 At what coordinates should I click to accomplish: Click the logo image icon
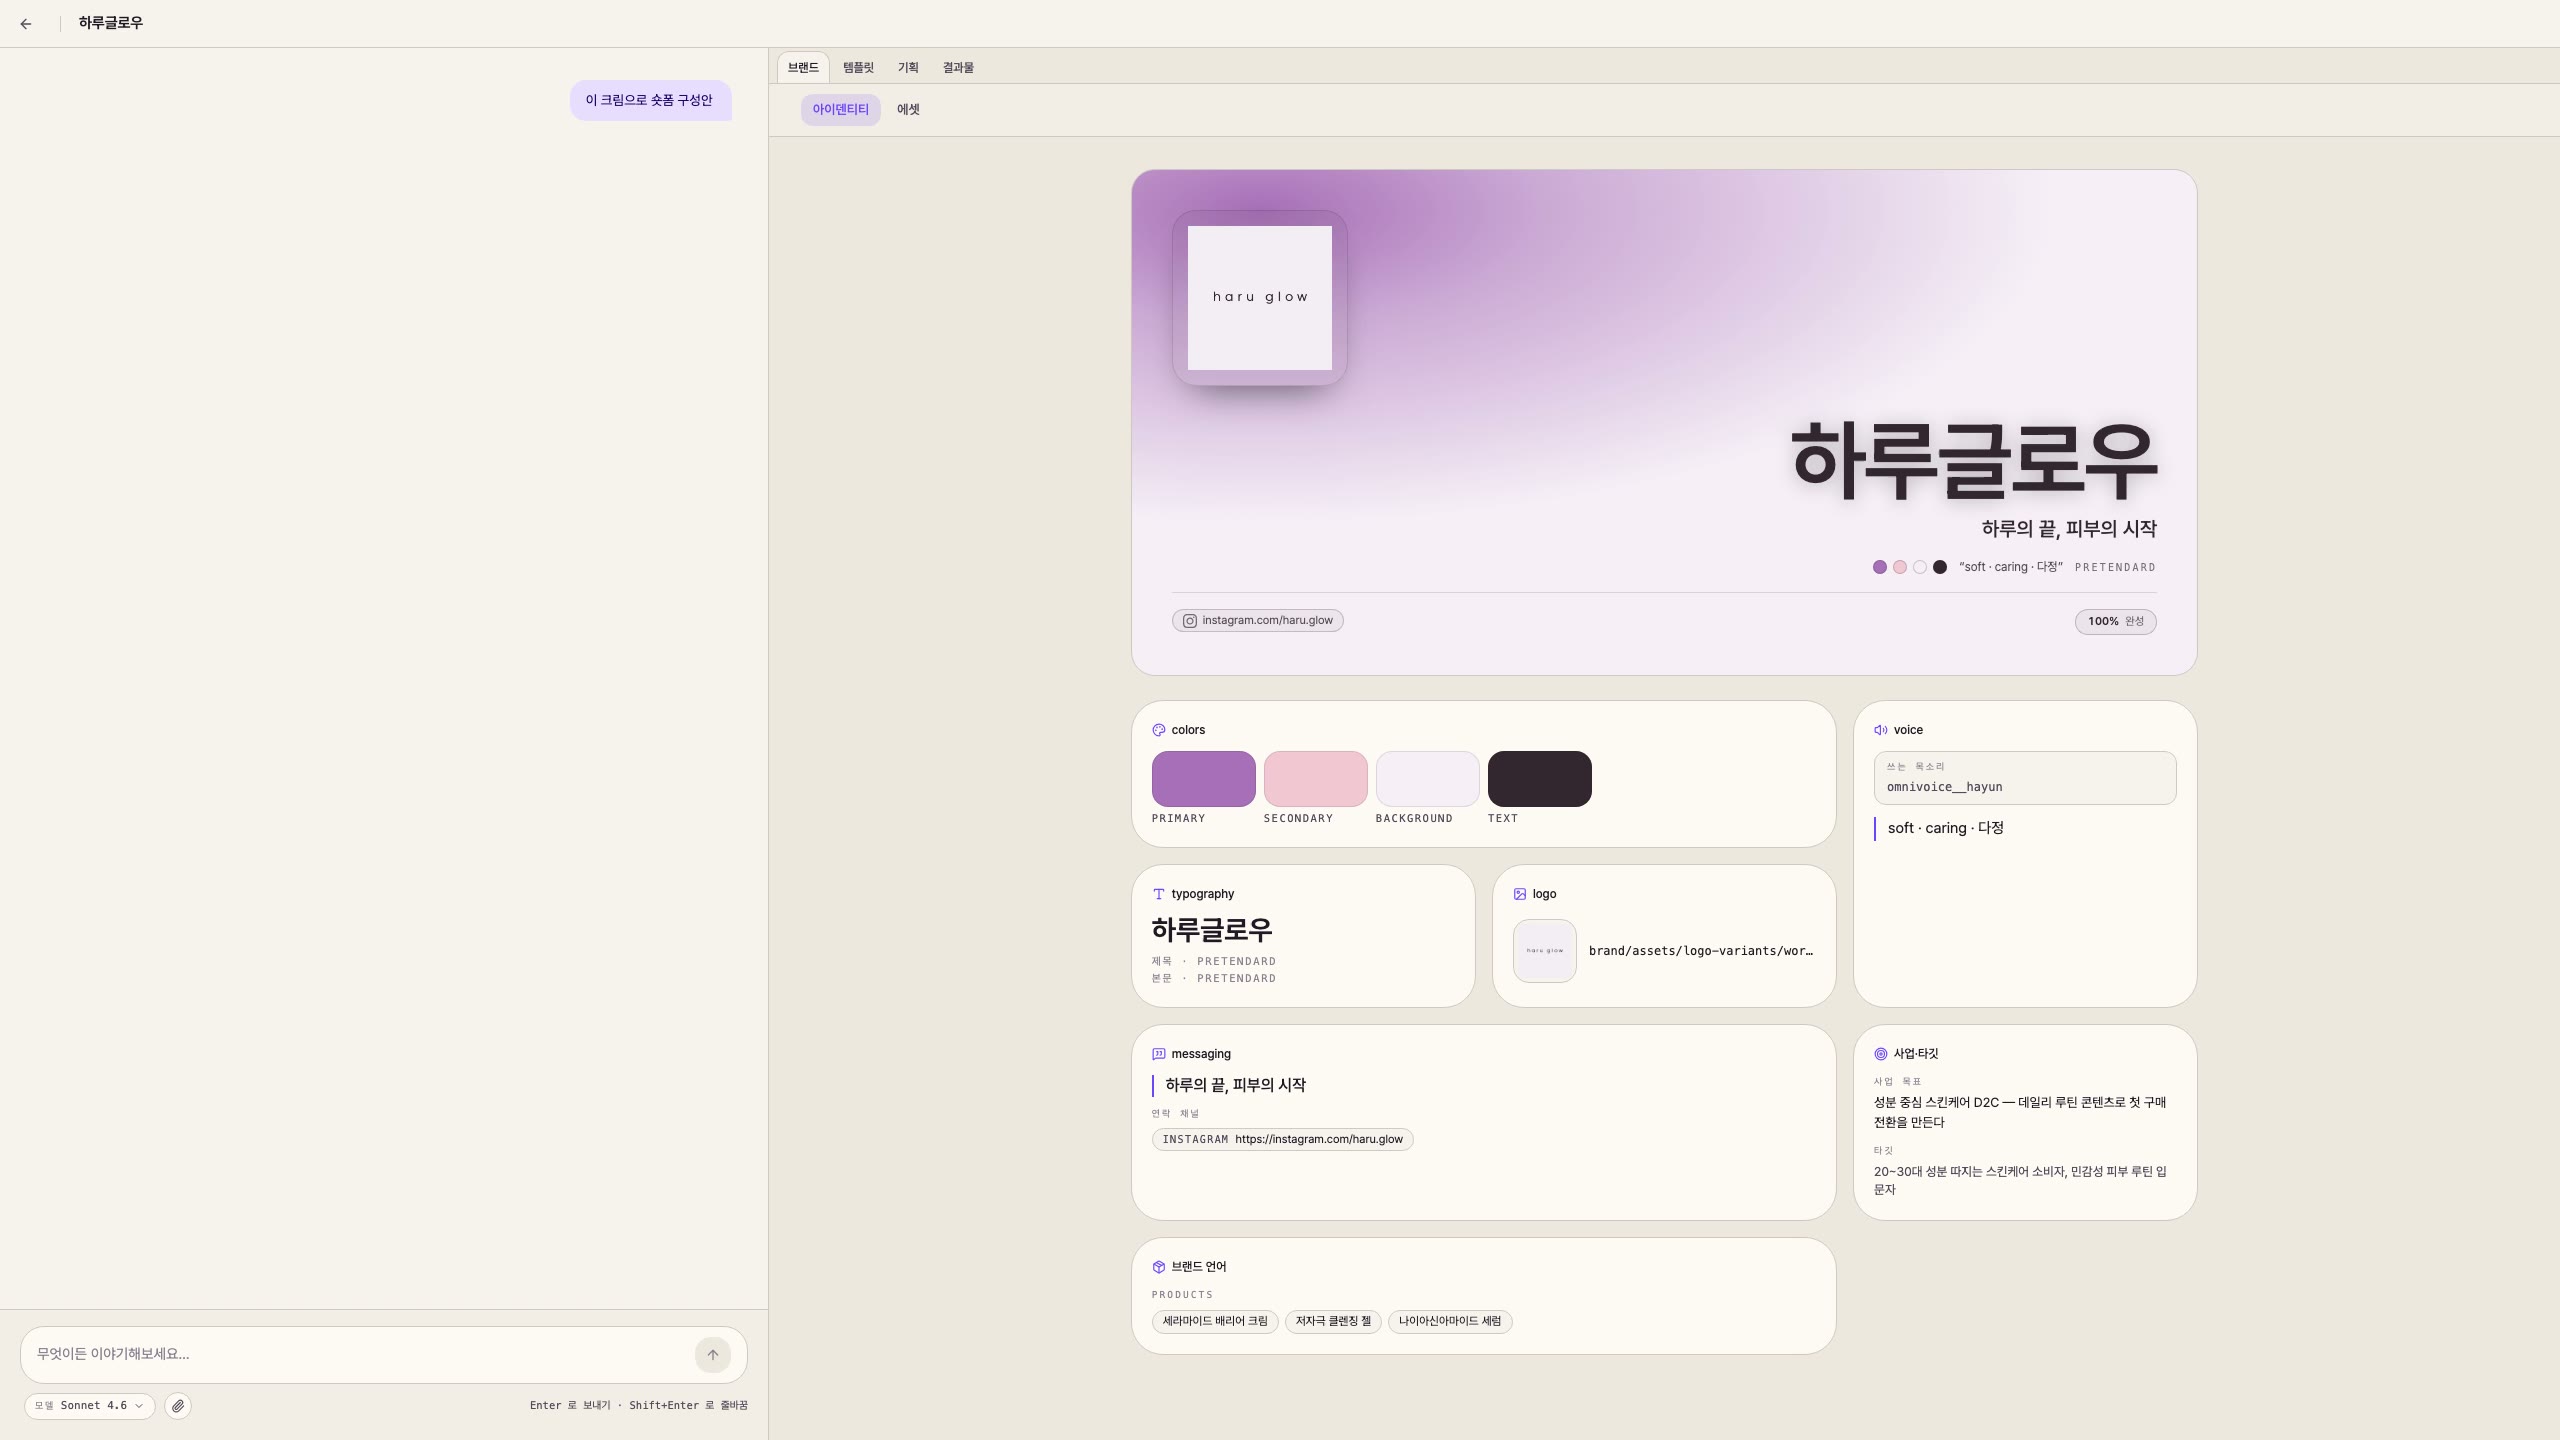coord(1520,894)
